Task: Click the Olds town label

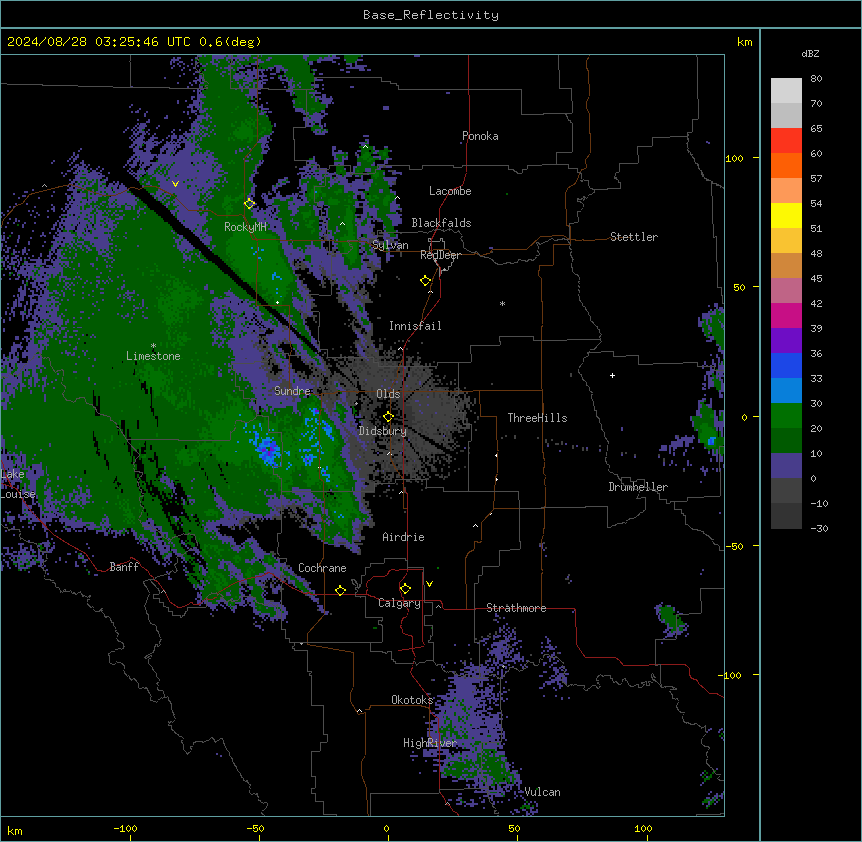Action: point(388,394)
